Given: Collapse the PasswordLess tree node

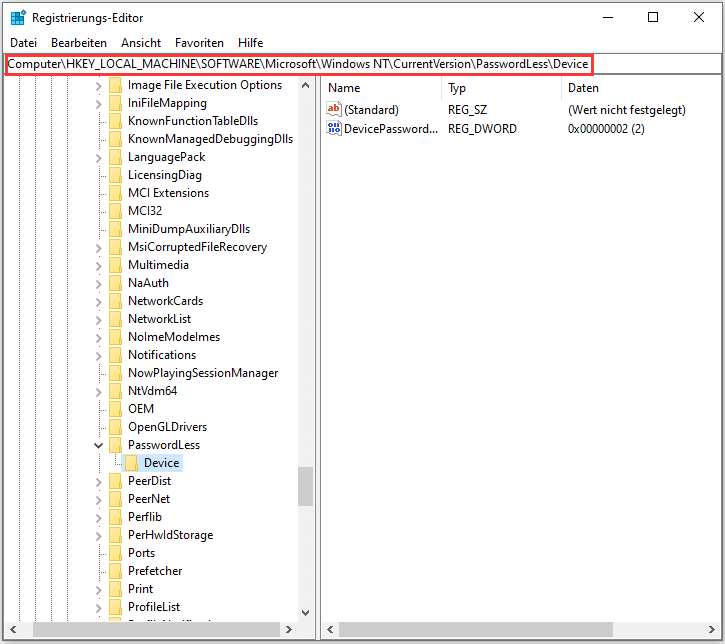Looking at the screenshot, I should pos(98,445).
